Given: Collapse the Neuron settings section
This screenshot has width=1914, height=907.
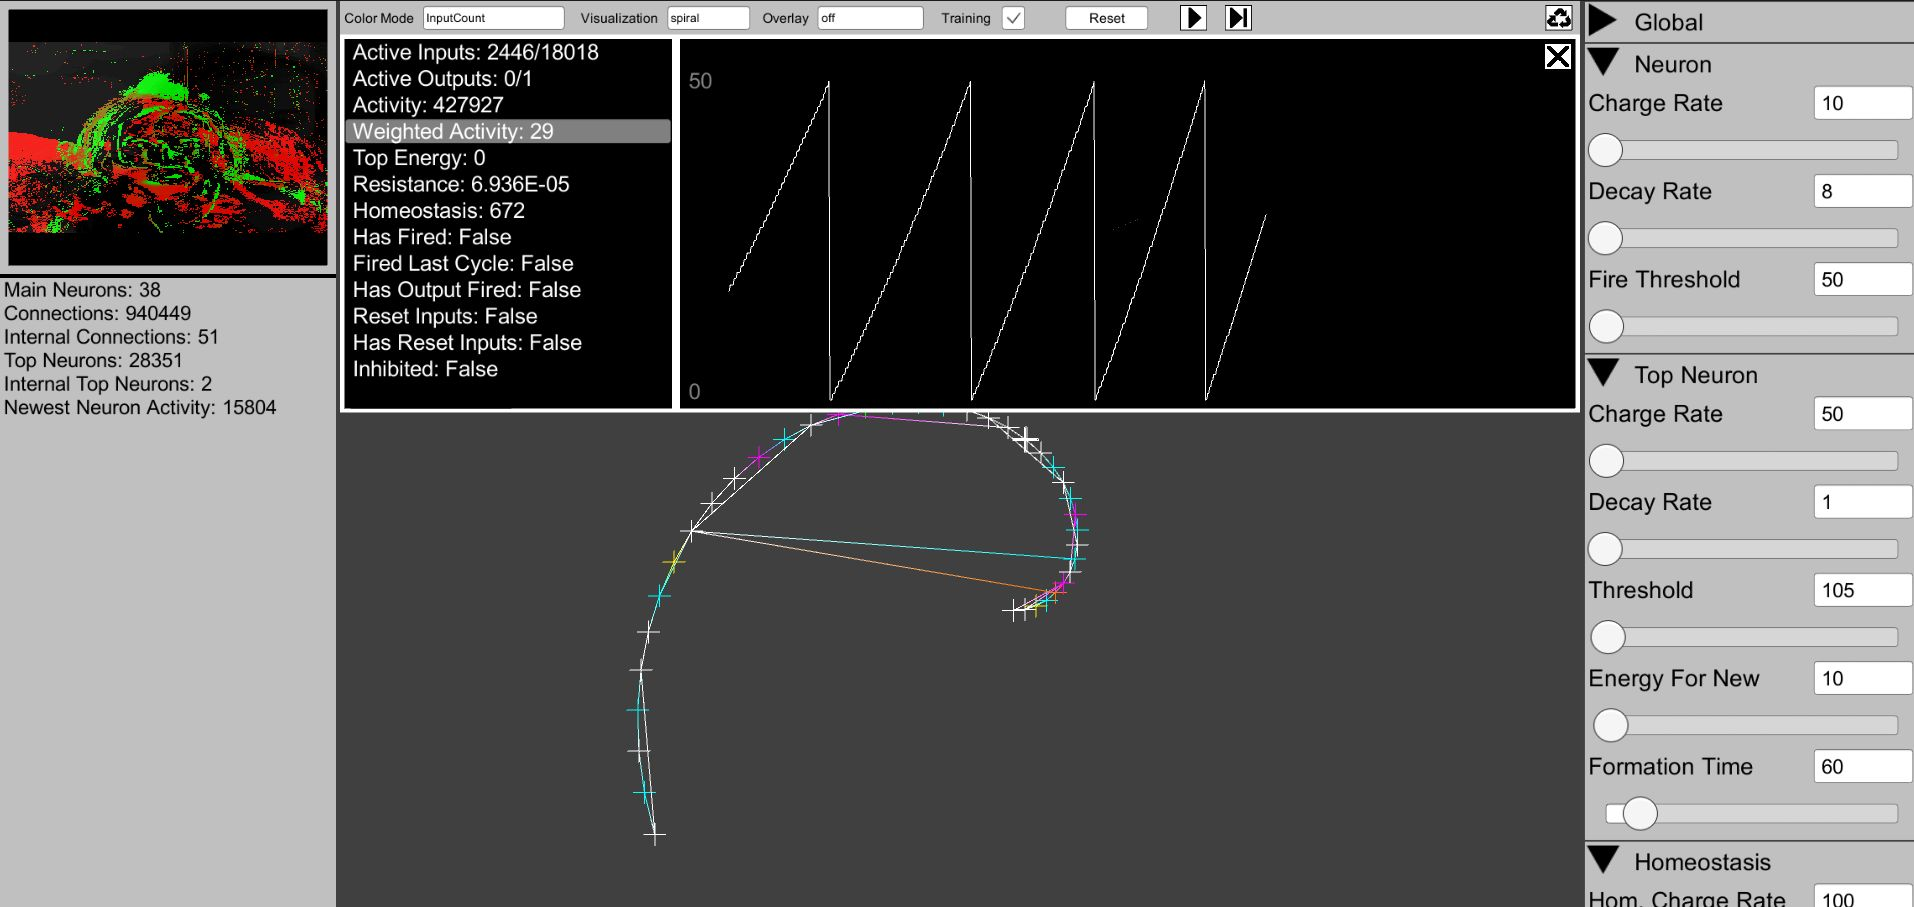Looking at the screenshot, I should click(1604, 64).
